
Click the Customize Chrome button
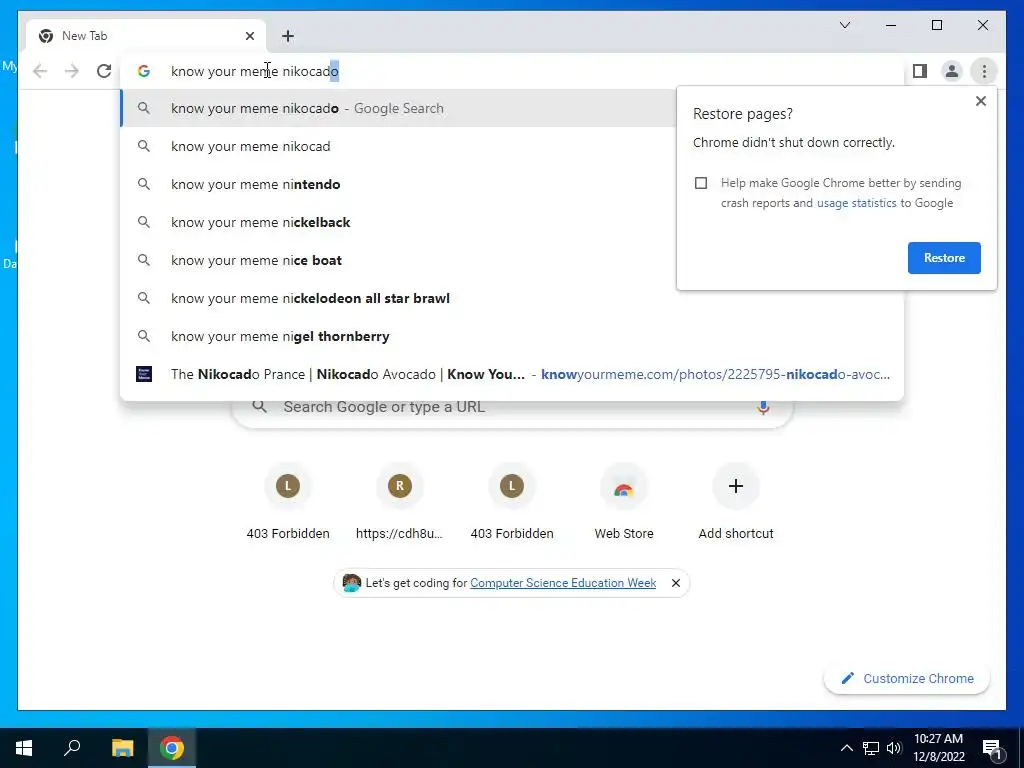coord(907,679)
